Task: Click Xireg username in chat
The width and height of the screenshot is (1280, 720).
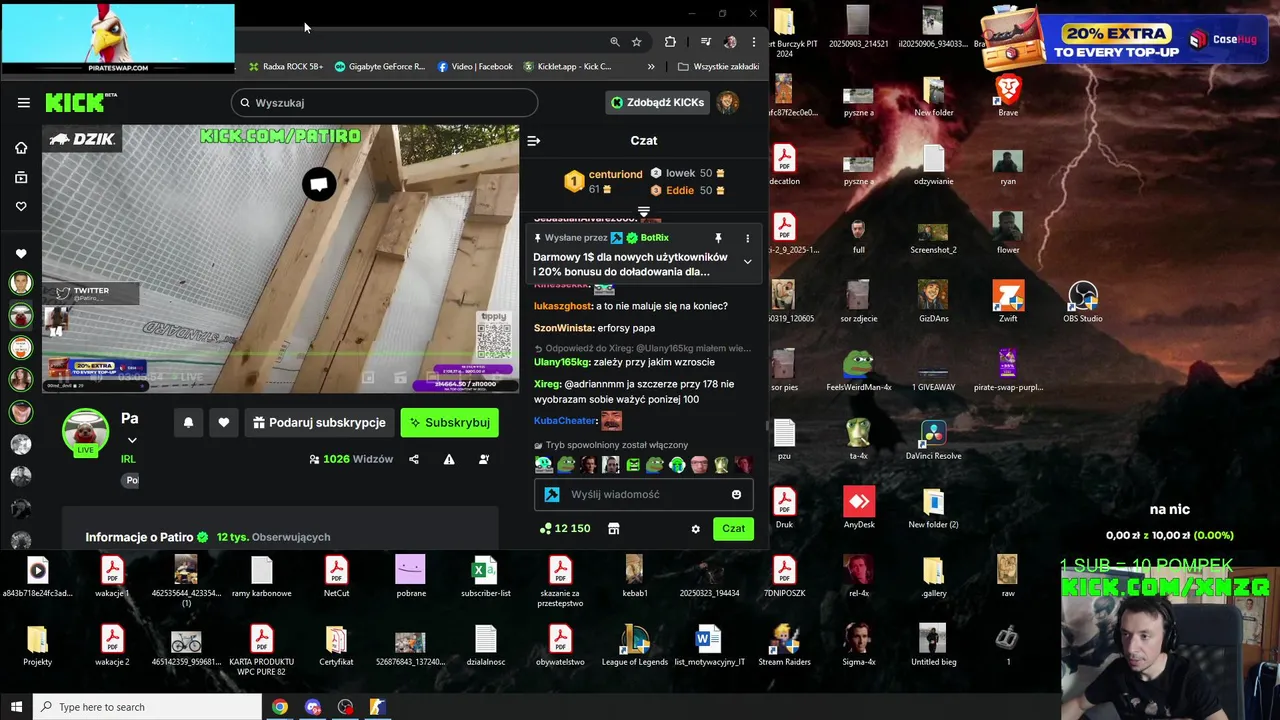Action: (x=547, y=384)
